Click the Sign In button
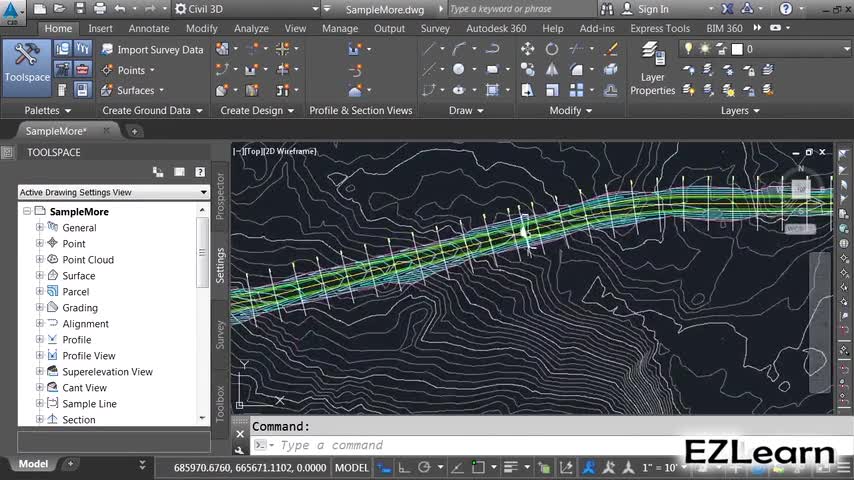Screen dimensions: 854x480 652,9
